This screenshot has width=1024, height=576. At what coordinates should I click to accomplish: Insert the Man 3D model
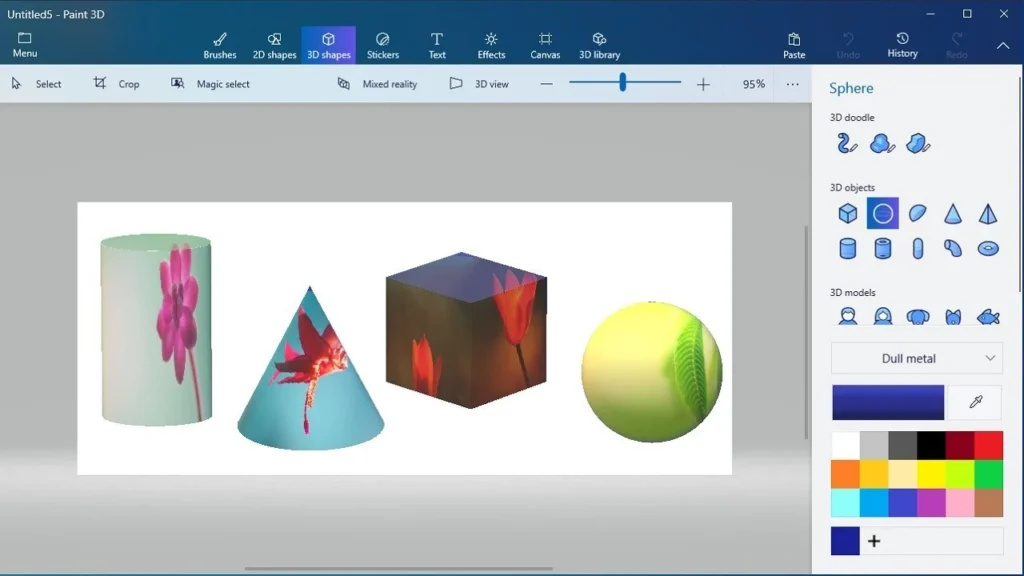click(848, 317)
